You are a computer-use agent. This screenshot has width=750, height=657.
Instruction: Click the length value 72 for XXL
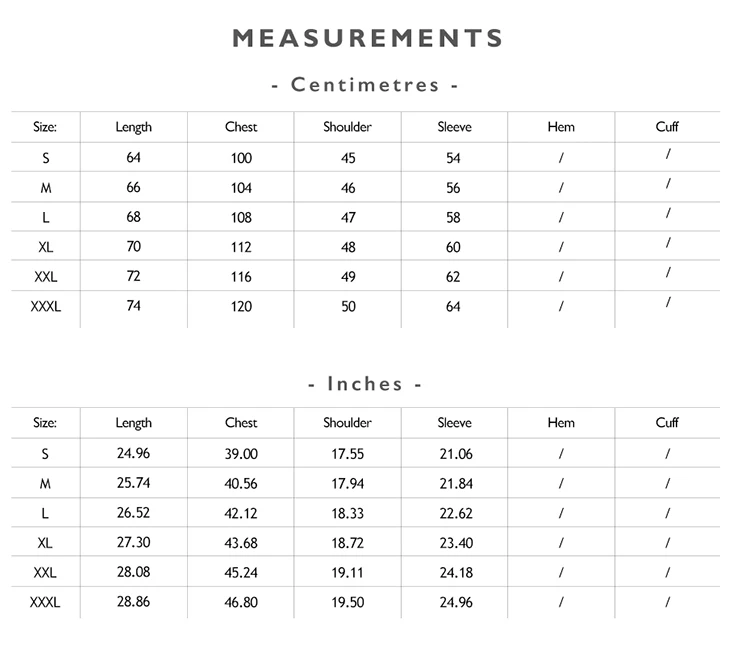(133, 276)
